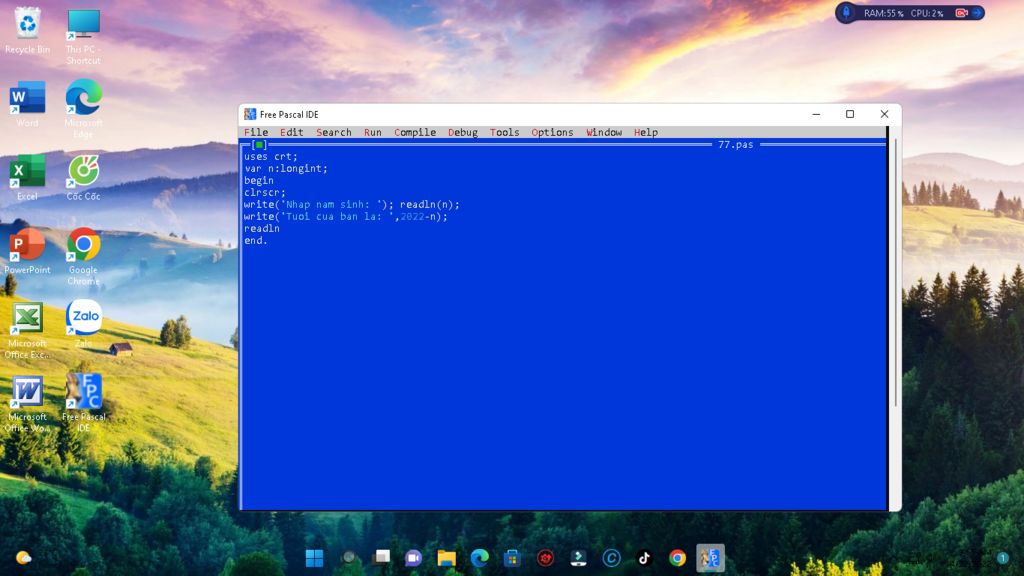
Task: Click the line 'uses crt;'
Action: tap(270, 157)
